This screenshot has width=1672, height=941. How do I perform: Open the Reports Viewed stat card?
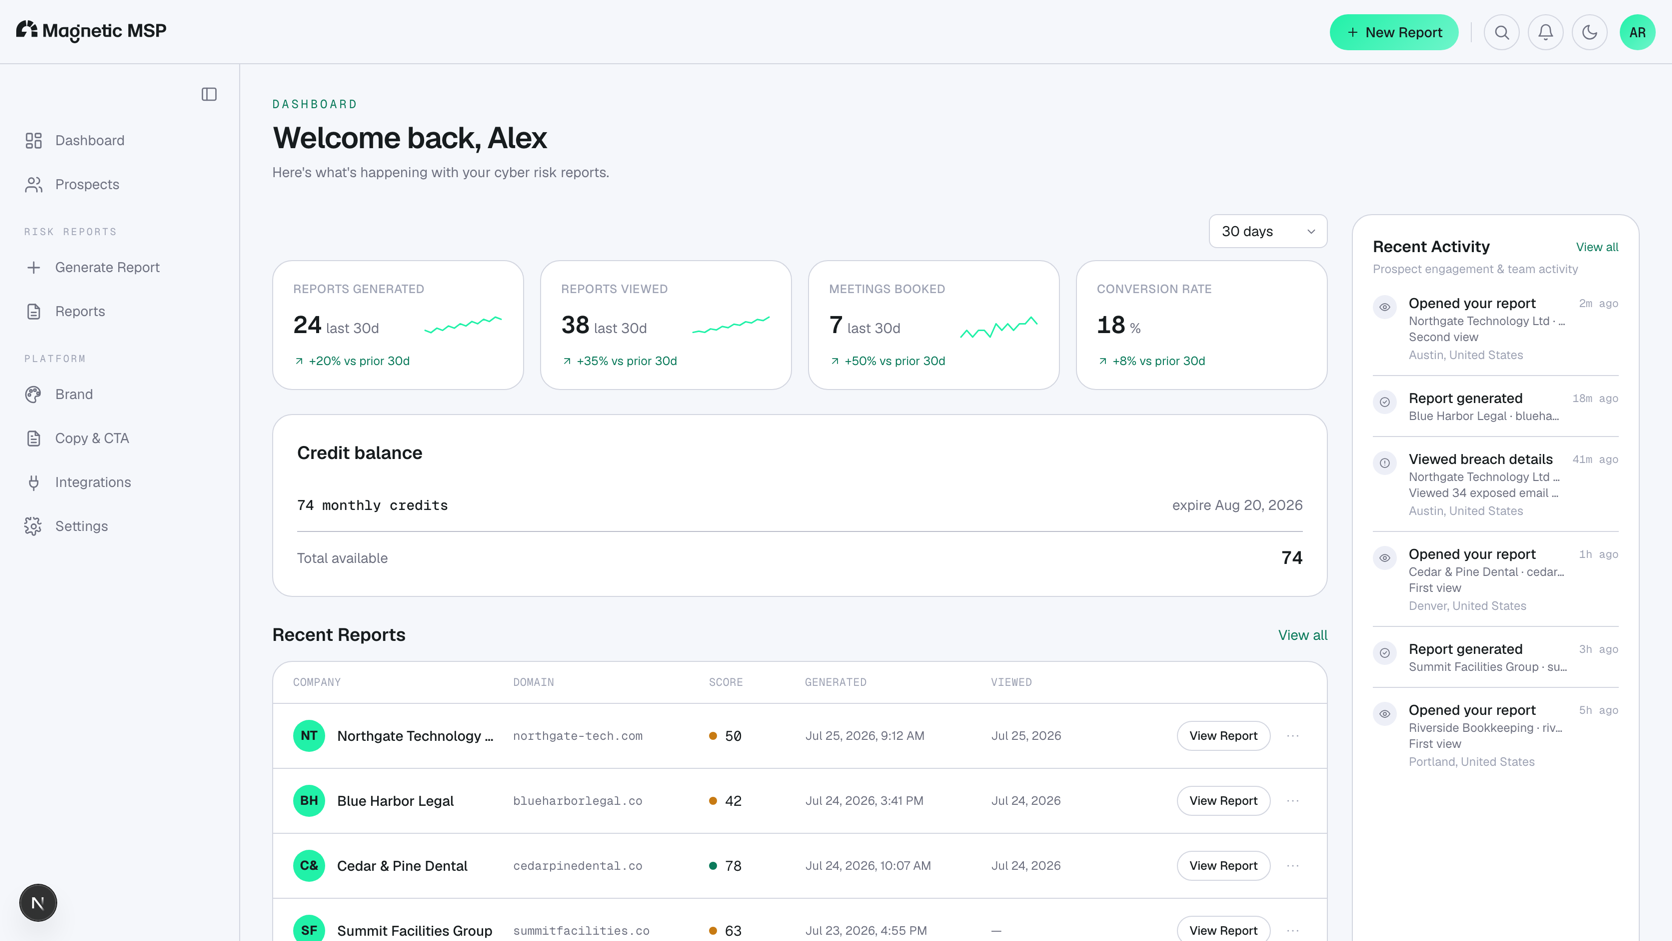point(666,325)
